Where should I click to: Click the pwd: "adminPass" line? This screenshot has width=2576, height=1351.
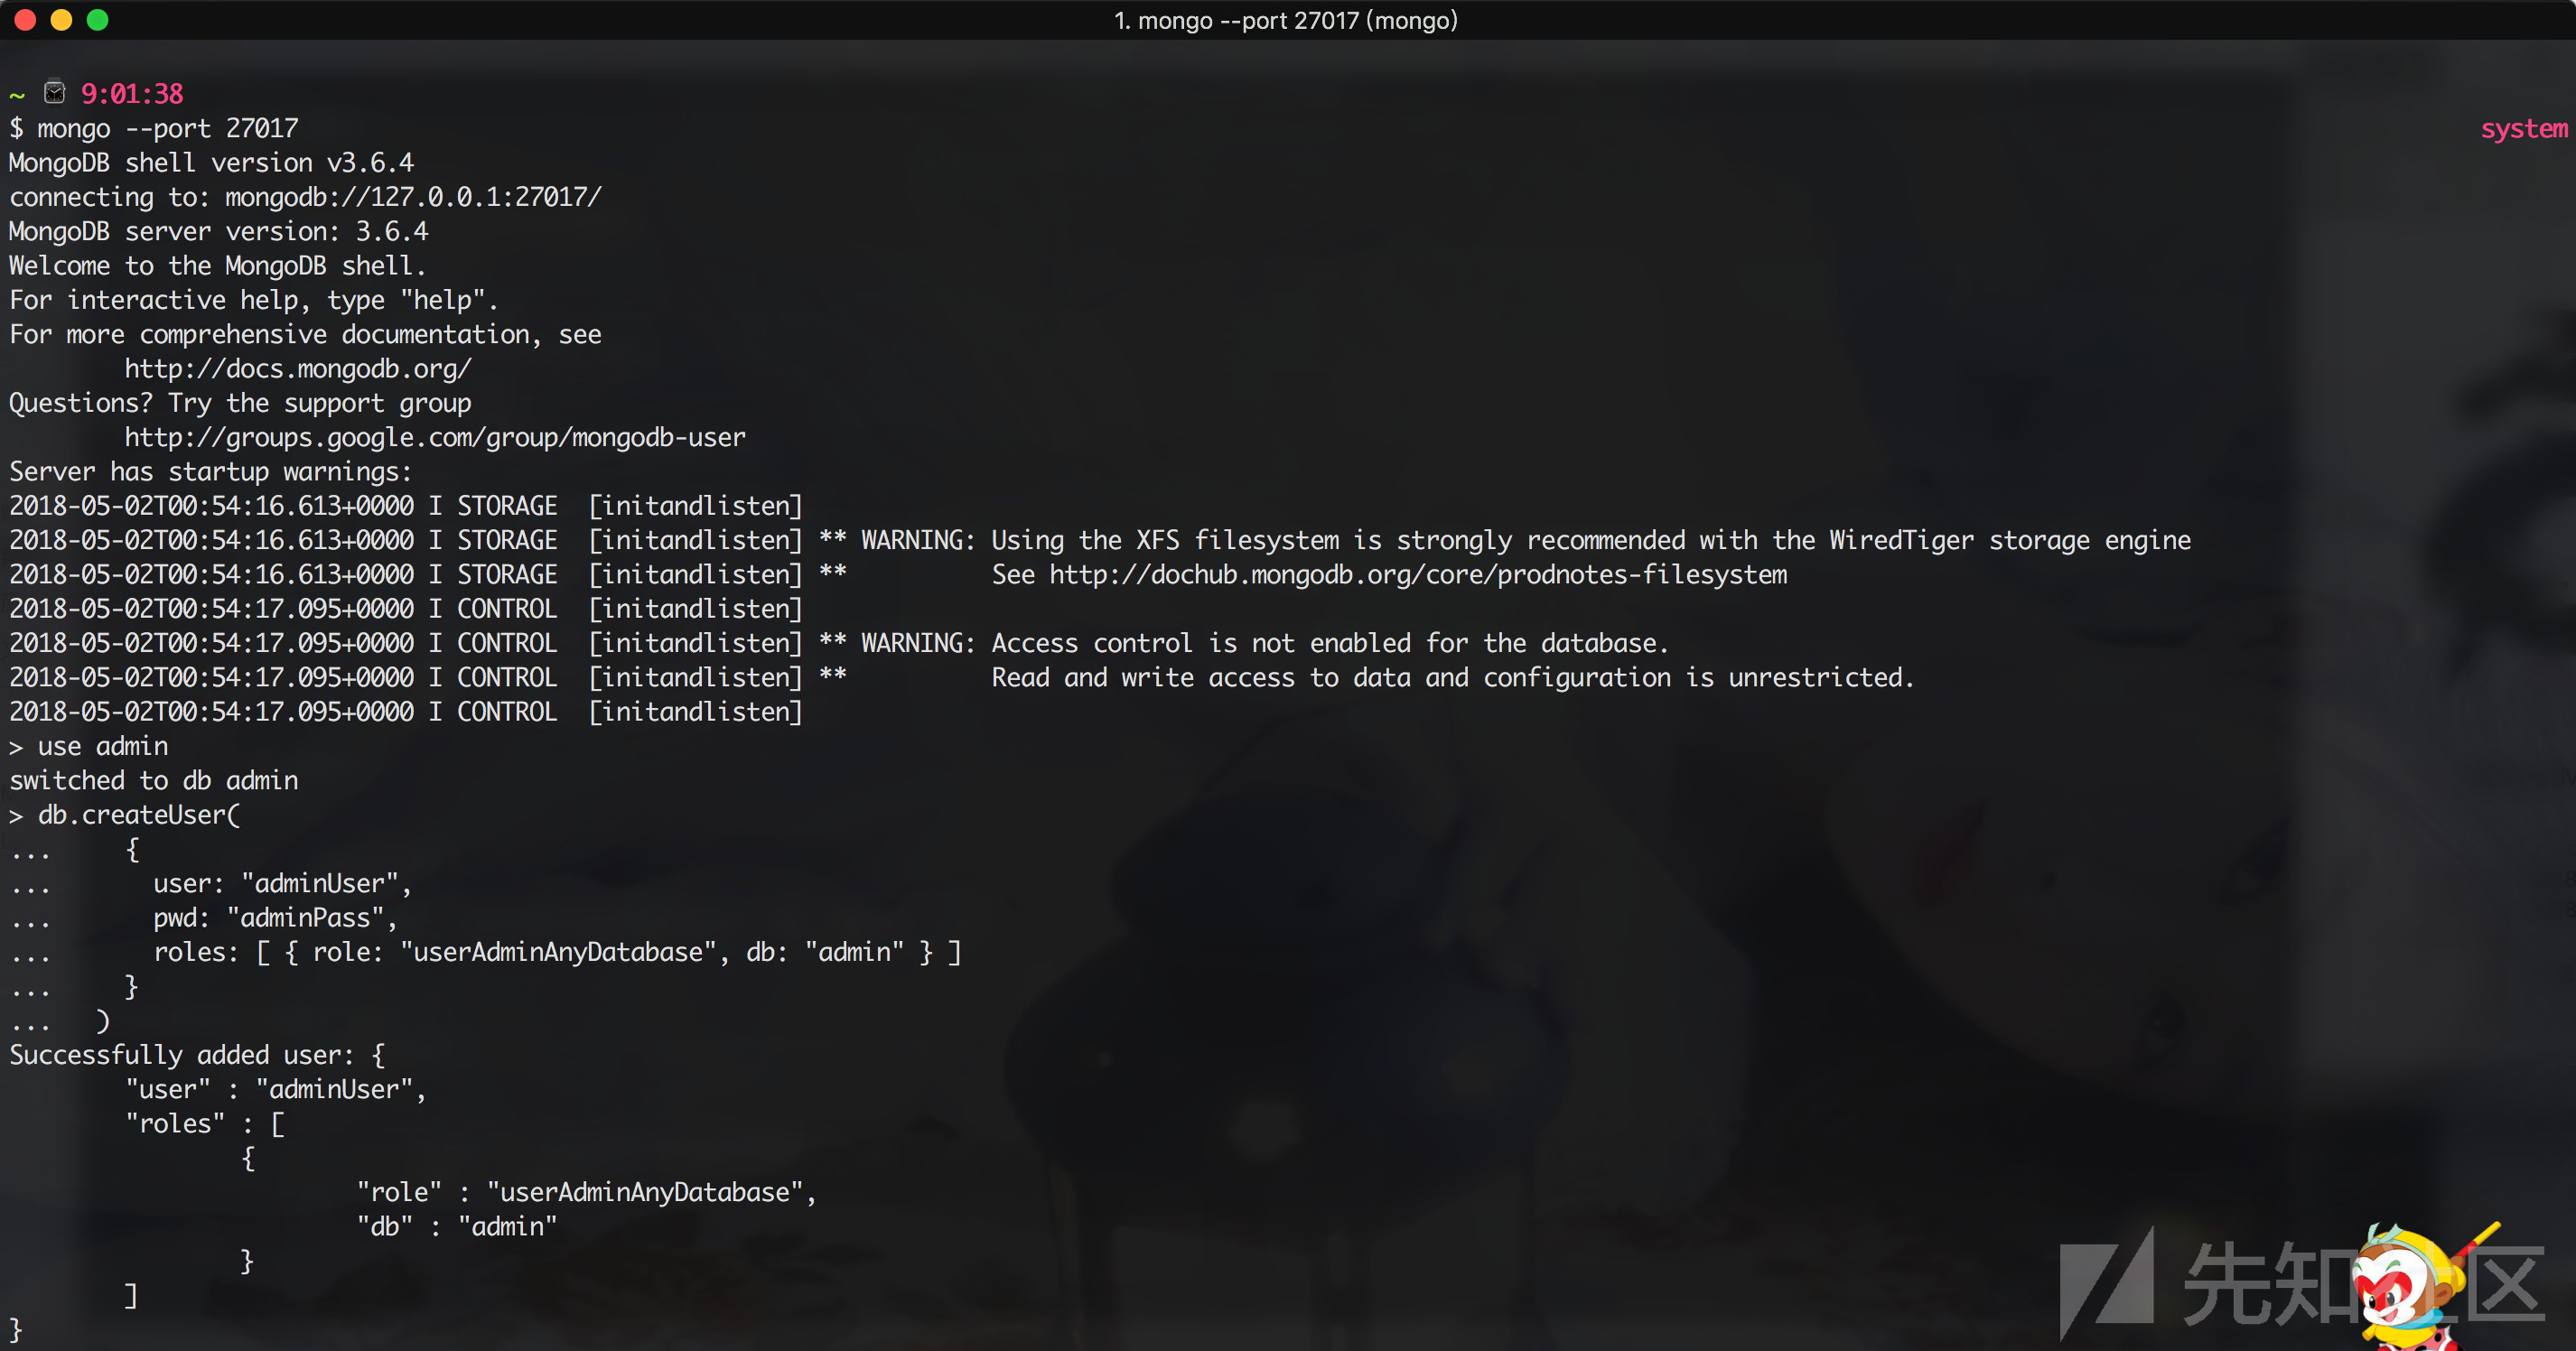tap(275, 918)
